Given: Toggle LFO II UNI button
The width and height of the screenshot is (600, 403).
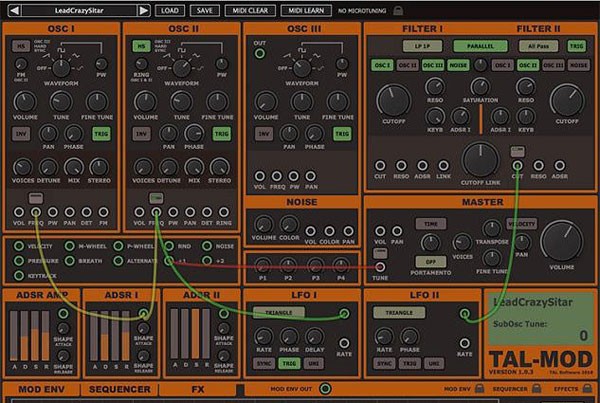Looking at the screenshot, I should (434, 364).
